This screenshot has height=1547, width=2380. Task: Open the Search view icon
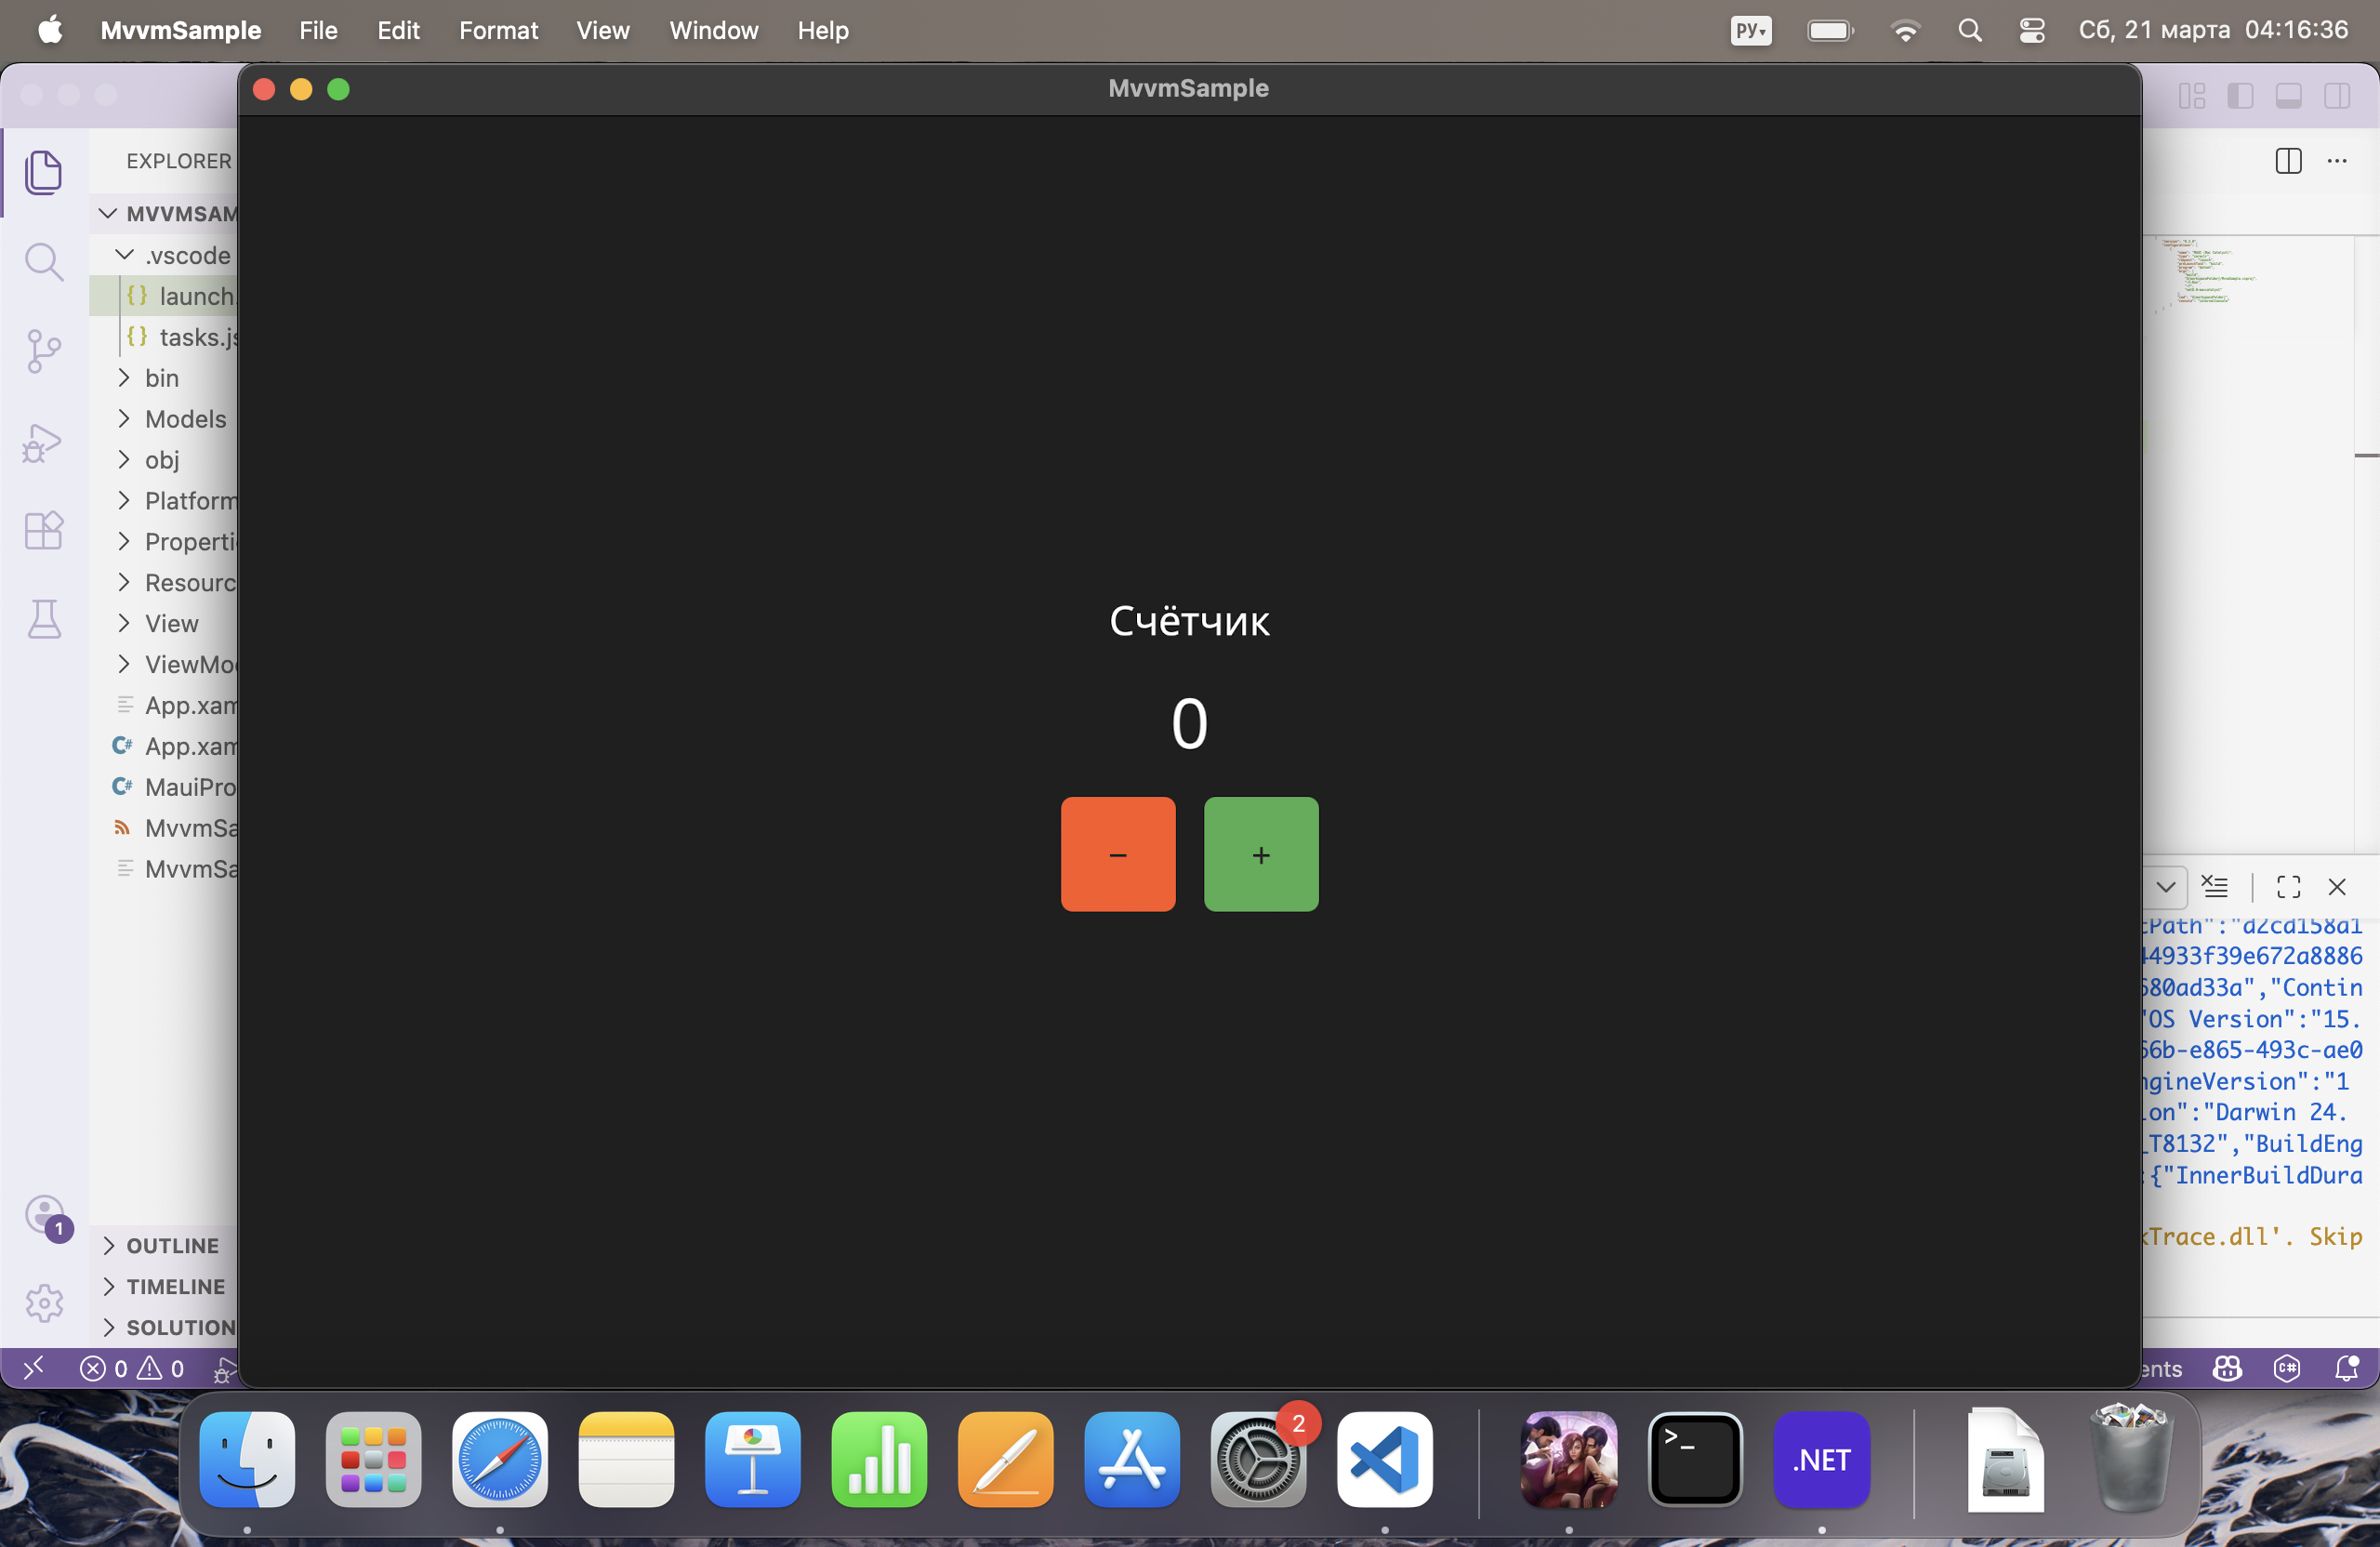pyautogui.click(x=44, y=262)
